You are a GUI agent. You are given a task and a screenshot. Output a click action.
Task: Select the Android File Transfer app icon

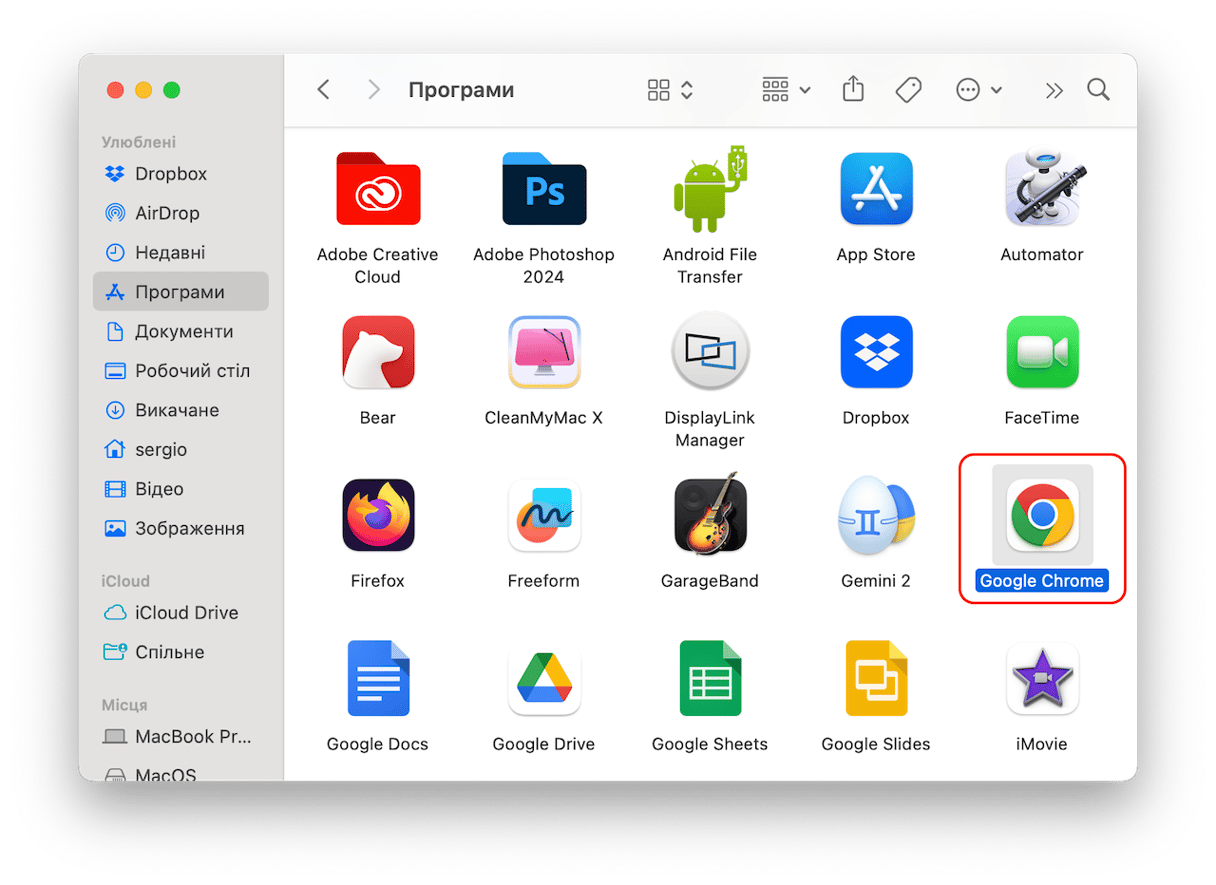[x=710, y=189]
